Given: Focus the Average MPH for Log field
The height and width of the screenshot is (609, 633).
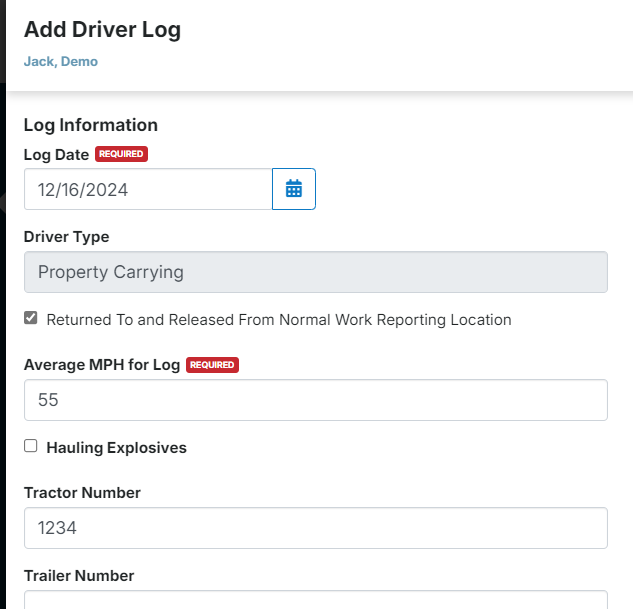Looking at the screenshot, I should tap(316, 400).
